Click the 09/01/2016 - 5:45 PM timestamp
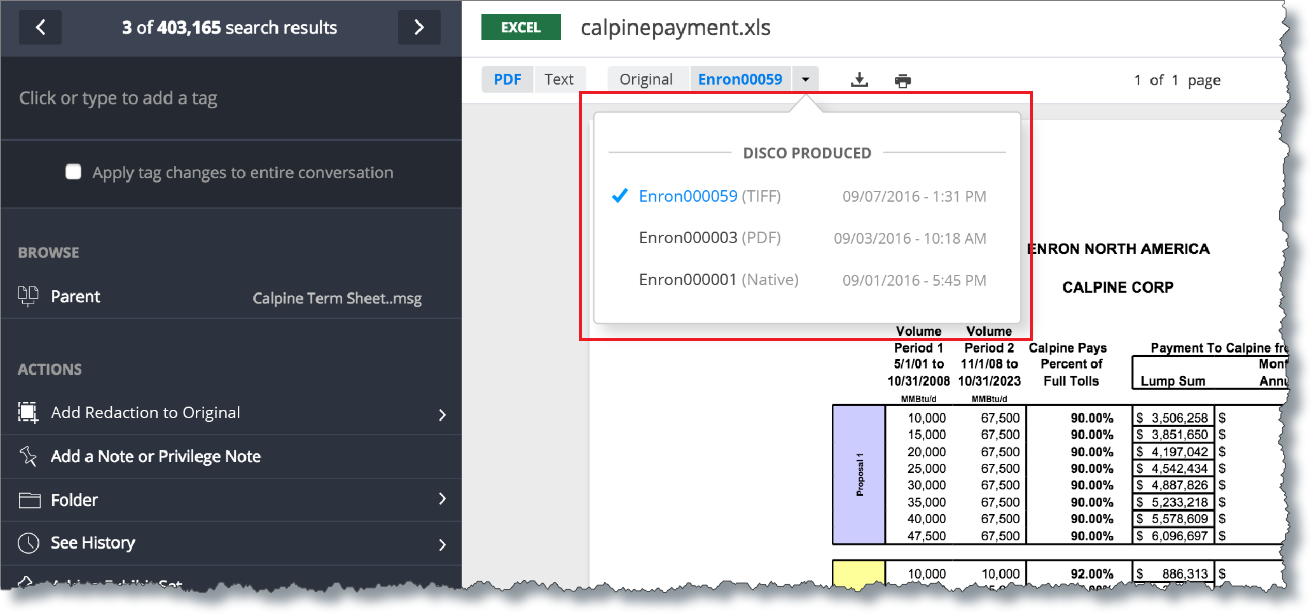This screenshot has height=615, width=1313. (915, 280)
